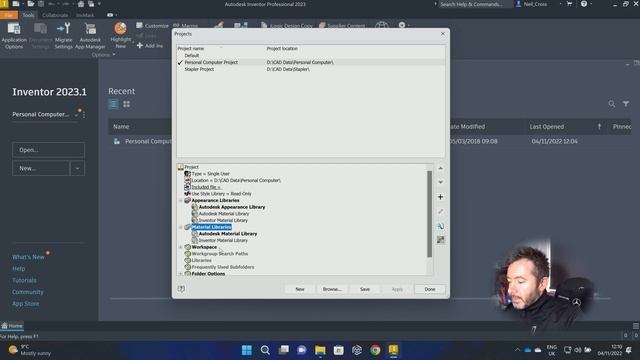Open the project options three-dot menu
The height and width of the screenshot is (360, 640).
pos(84,115)
